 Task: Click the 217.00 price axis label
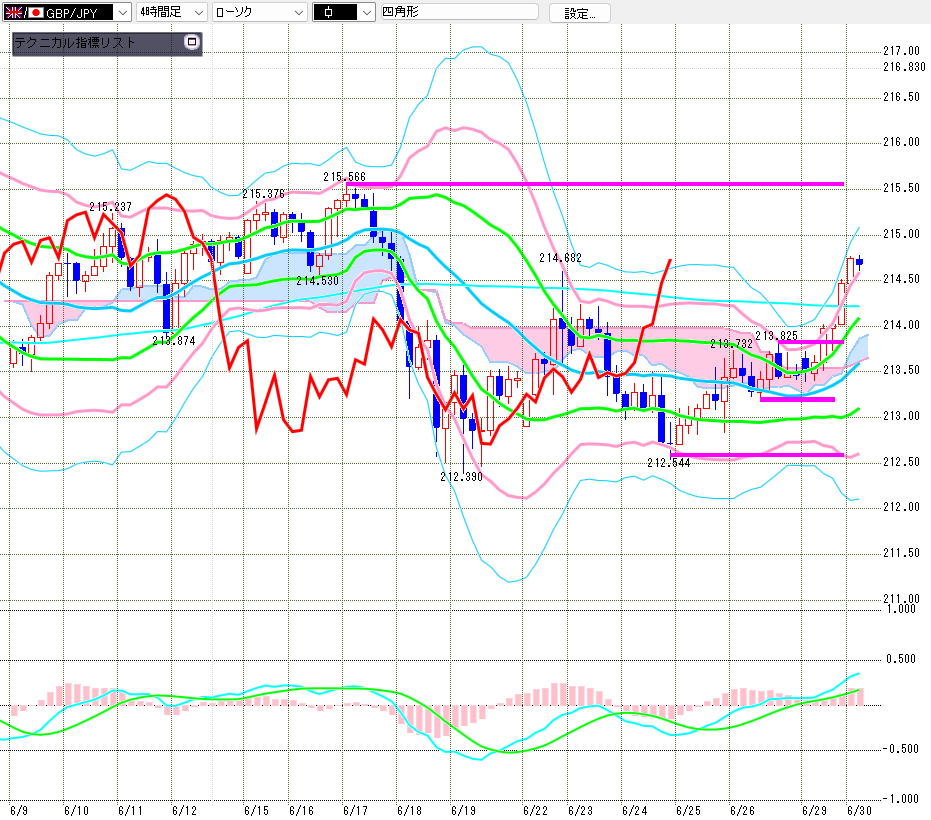tap(901, 51)
